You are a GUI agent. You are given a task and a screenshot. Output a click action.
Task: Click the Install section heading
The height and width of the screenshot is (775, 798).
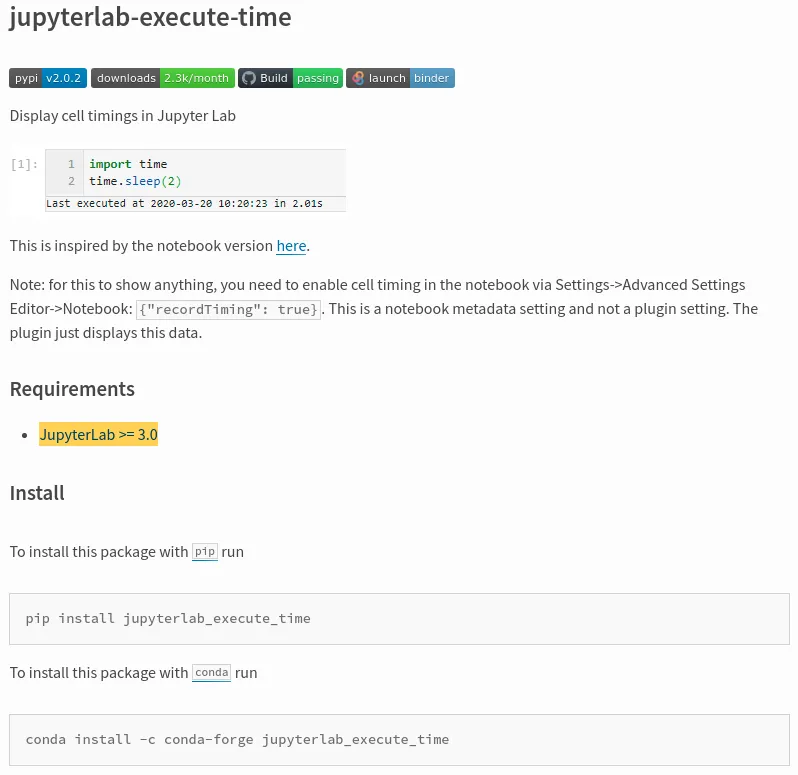click(x=37, y=493)
